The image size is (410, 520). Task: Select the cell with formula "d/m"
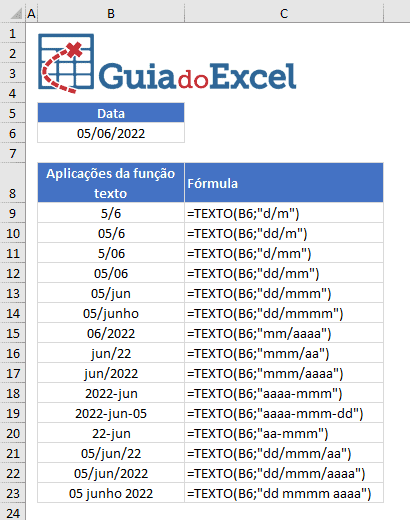(x=284, y=213)
